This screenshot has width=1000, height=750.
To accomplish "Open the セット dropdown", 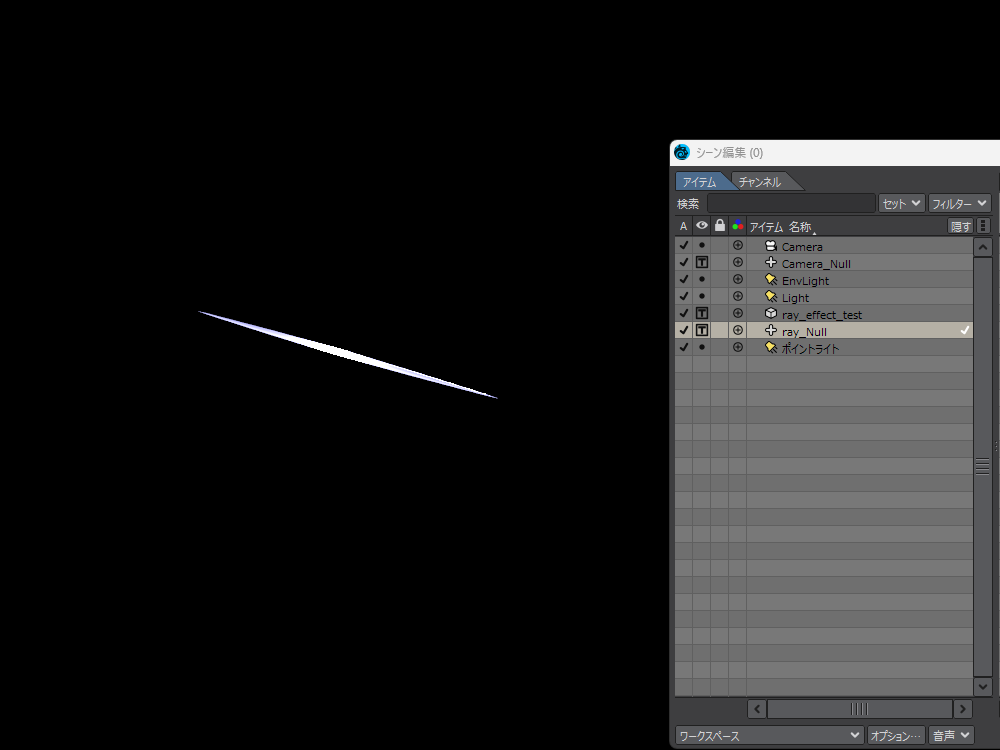I will pyautogui.click(x=901, y=203).
